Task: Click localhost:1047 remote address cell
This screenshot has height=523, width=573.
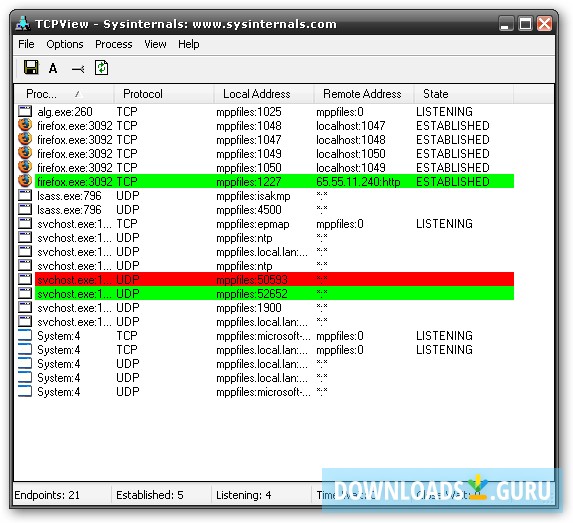Action: point(351,126)
